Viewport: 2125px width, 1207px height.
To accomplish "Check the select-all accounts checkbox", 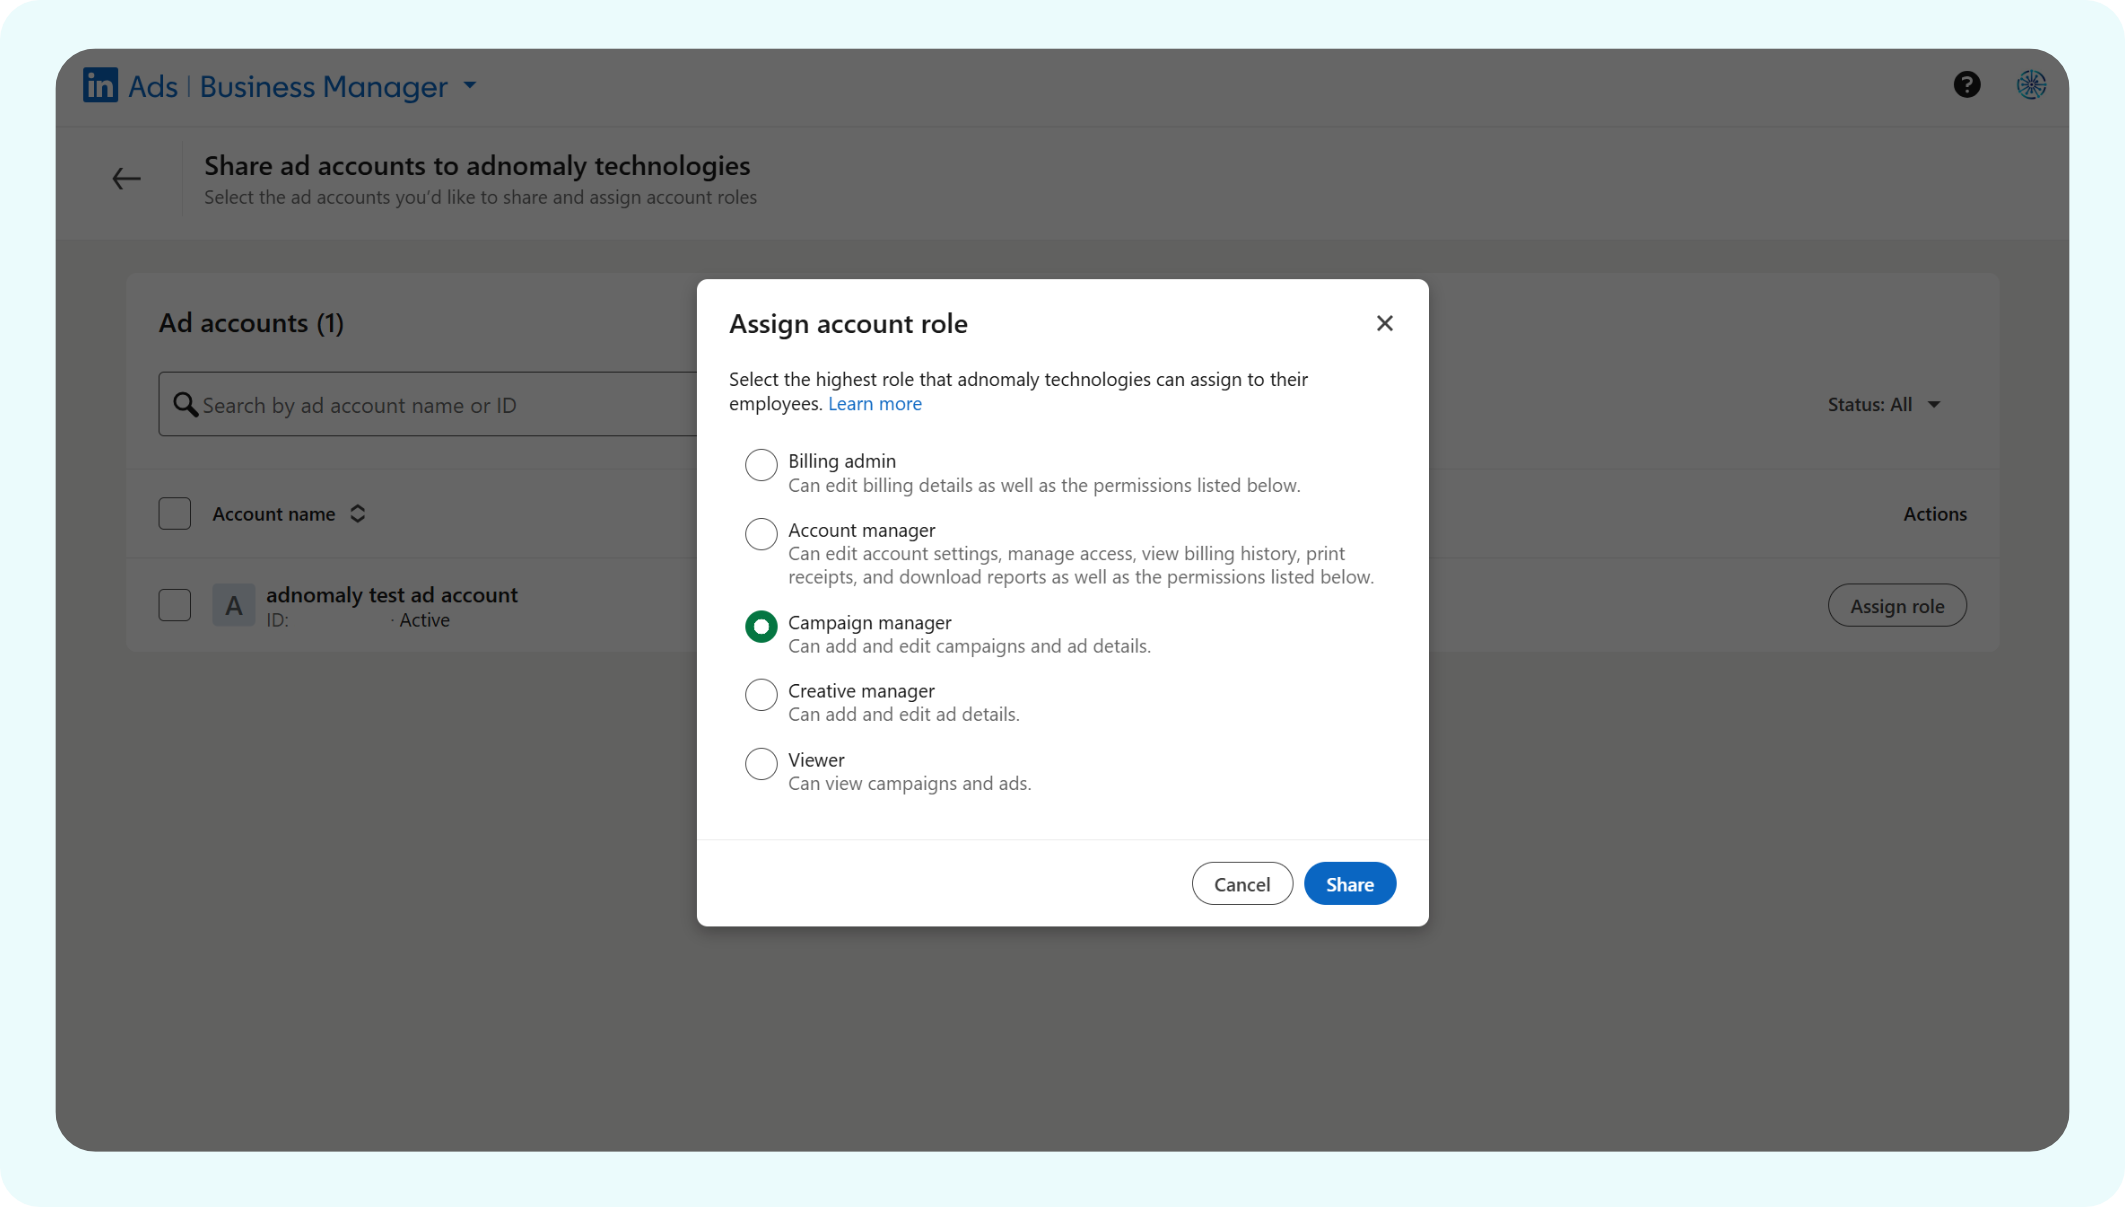I will click(x=175, y=514).
